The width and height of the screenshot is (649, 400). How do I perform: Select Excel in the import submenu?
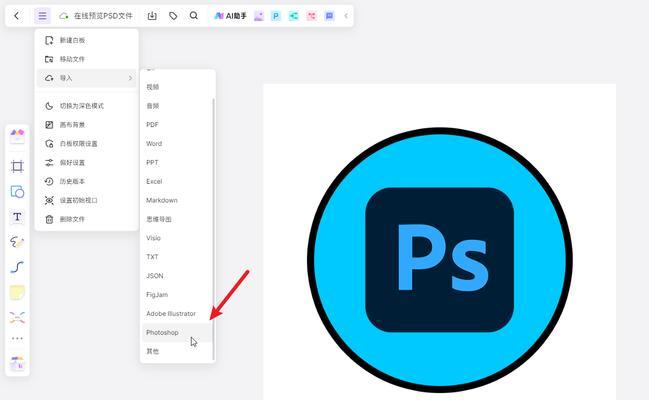click(x=177, y=181)
